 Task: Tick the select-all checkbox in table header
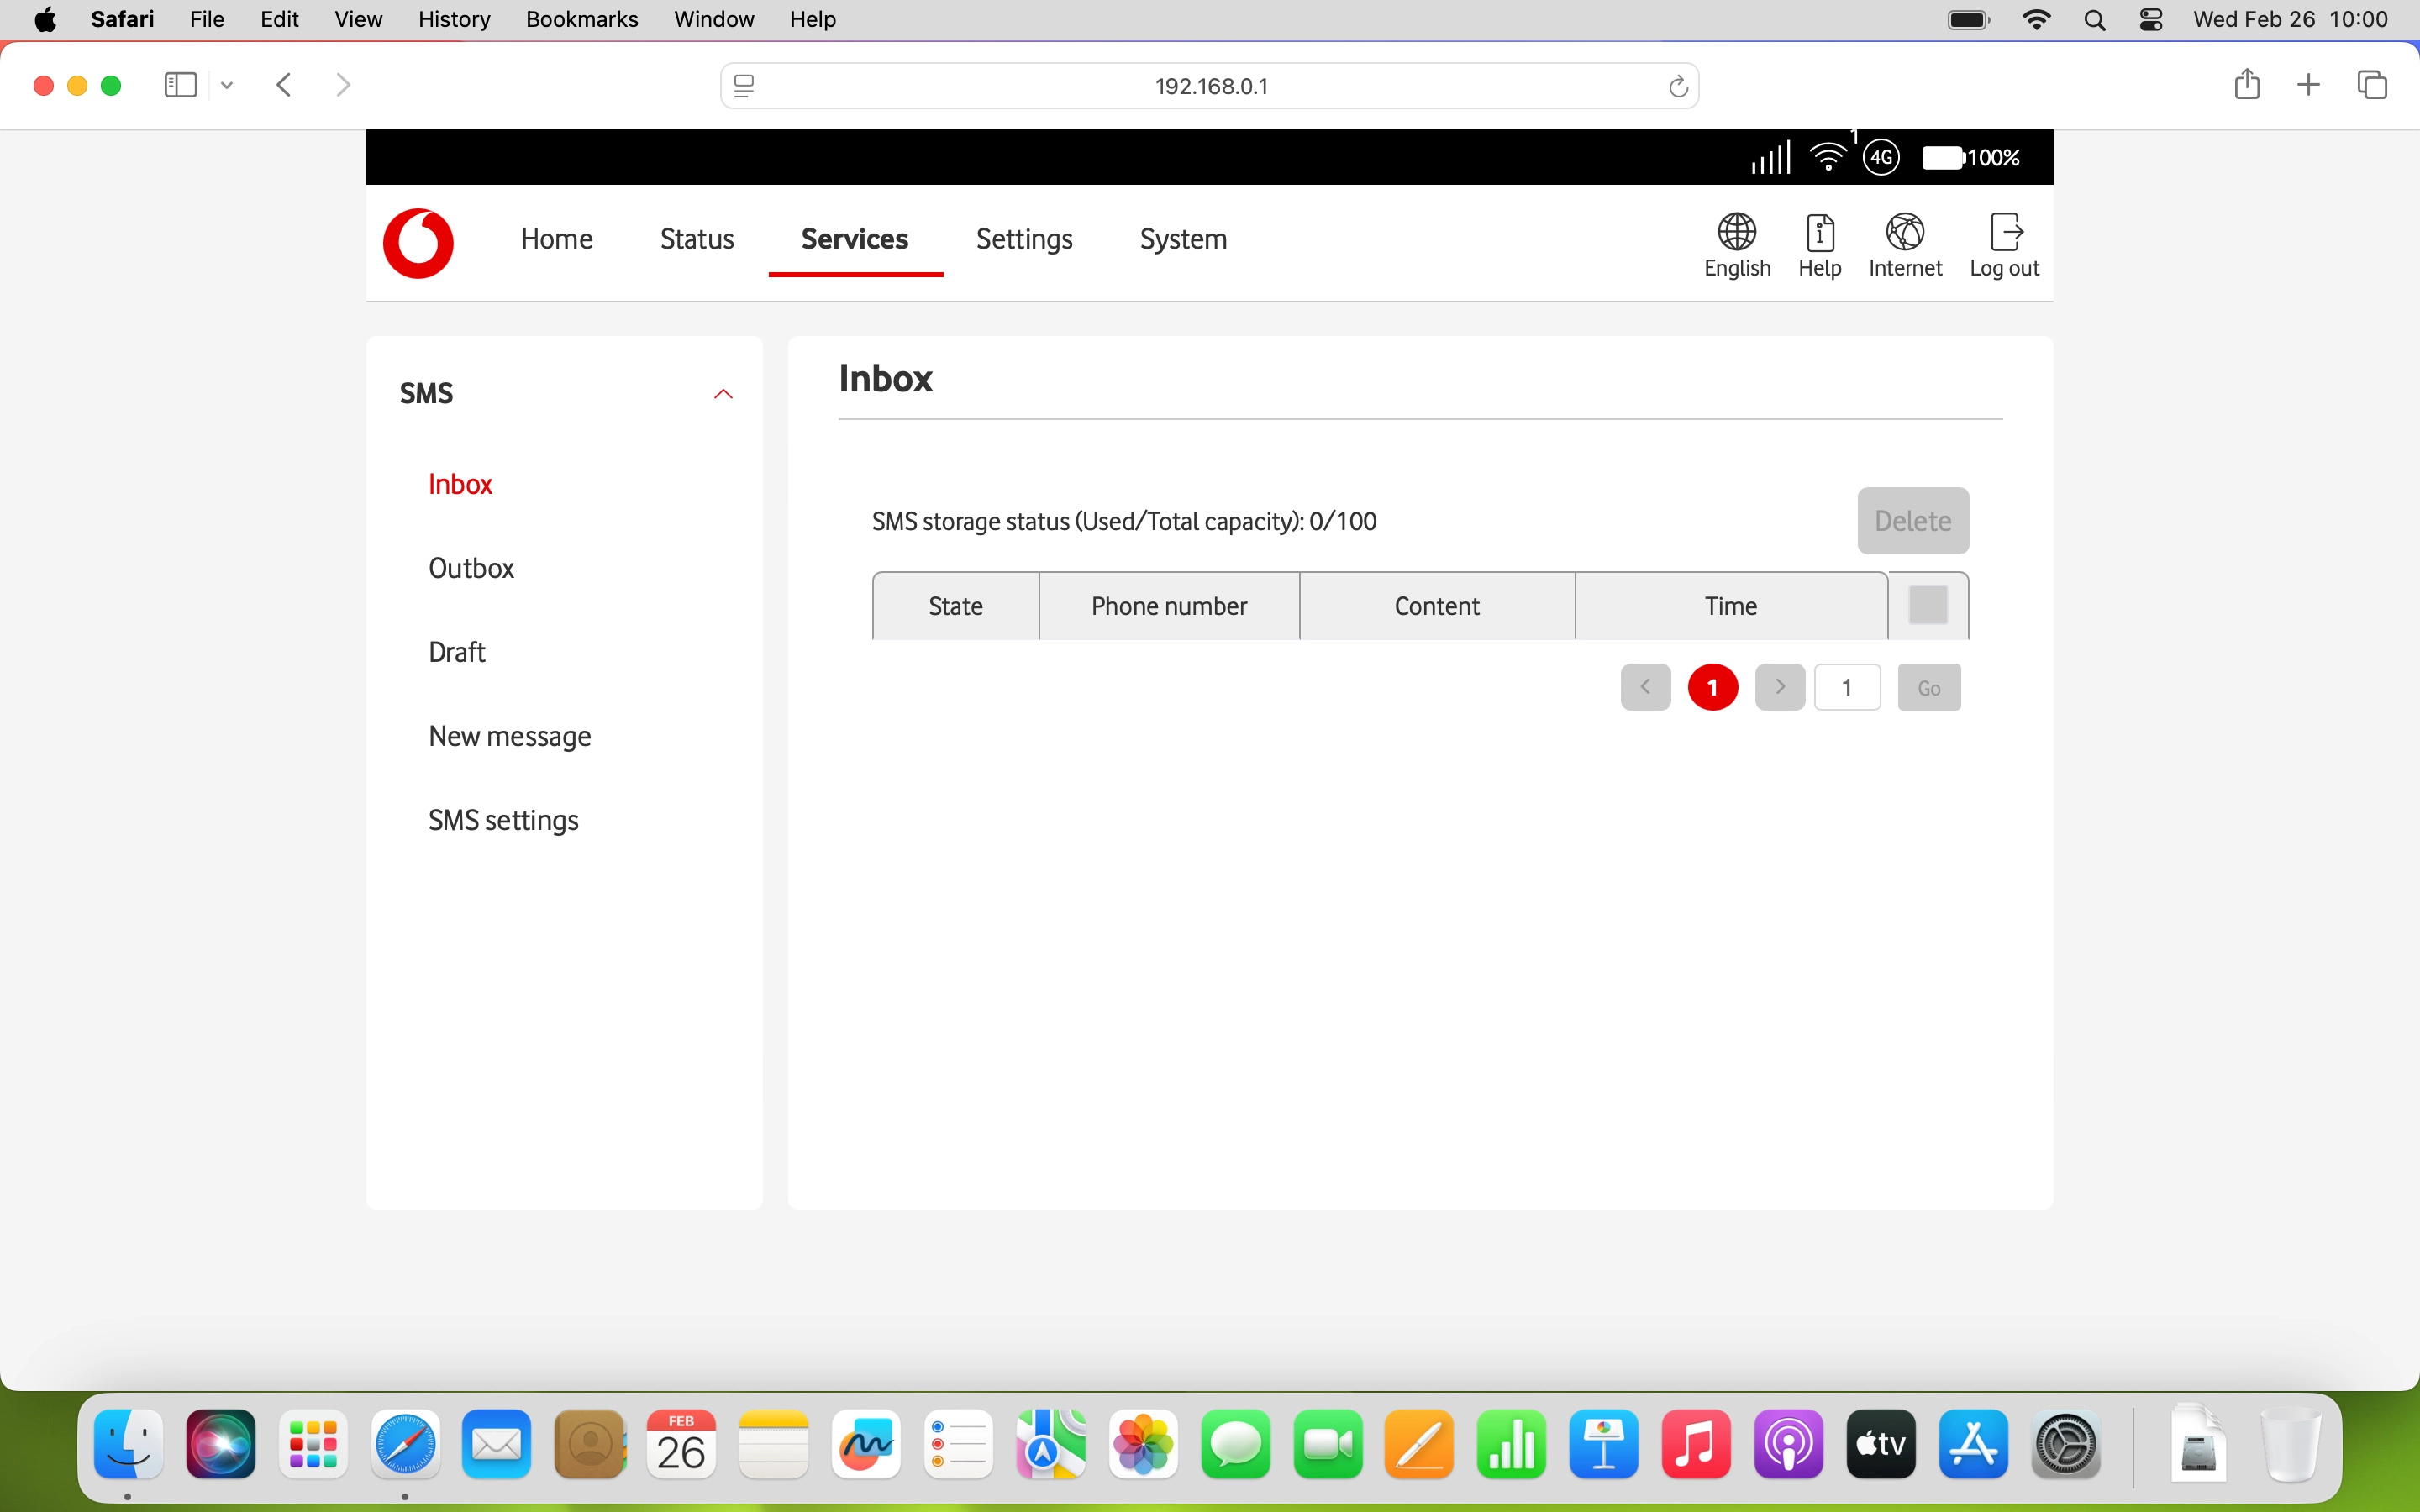1927,605
